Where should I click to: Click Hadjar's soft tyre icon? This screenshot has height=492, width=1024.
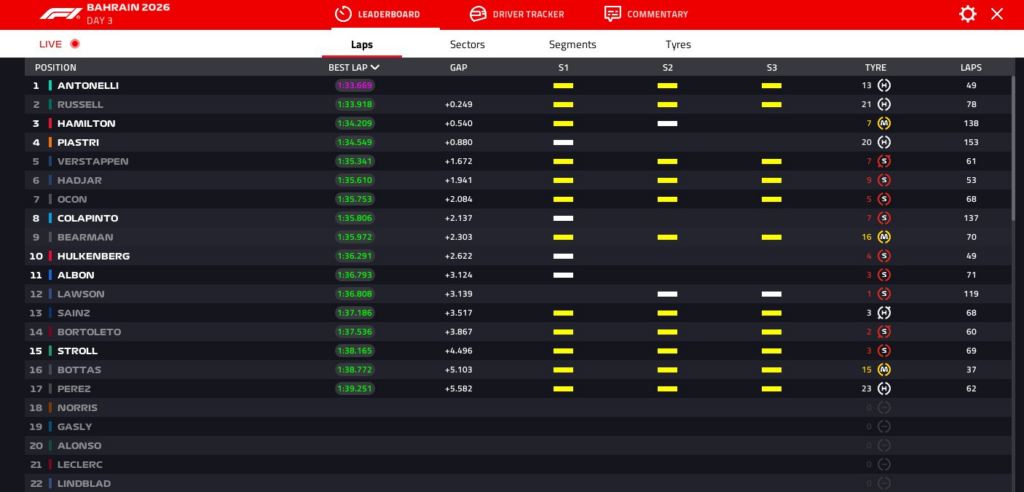[884, 180]
